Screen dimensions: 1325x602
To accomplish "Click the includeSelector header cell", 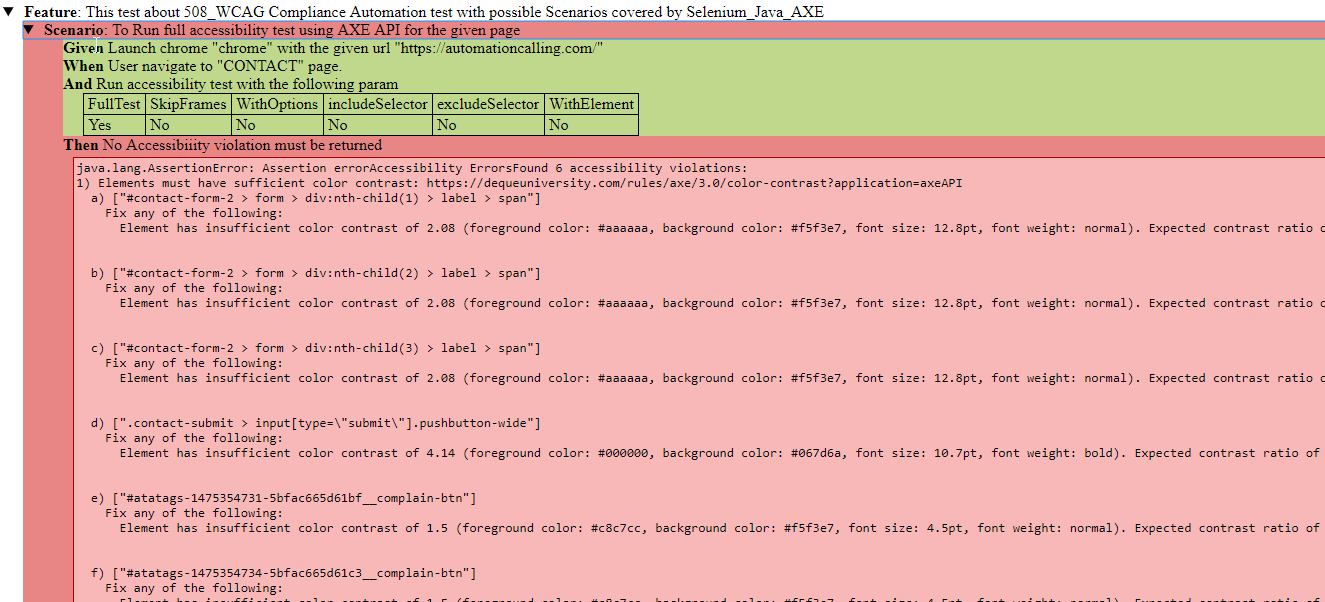I will tap(378, 104).
